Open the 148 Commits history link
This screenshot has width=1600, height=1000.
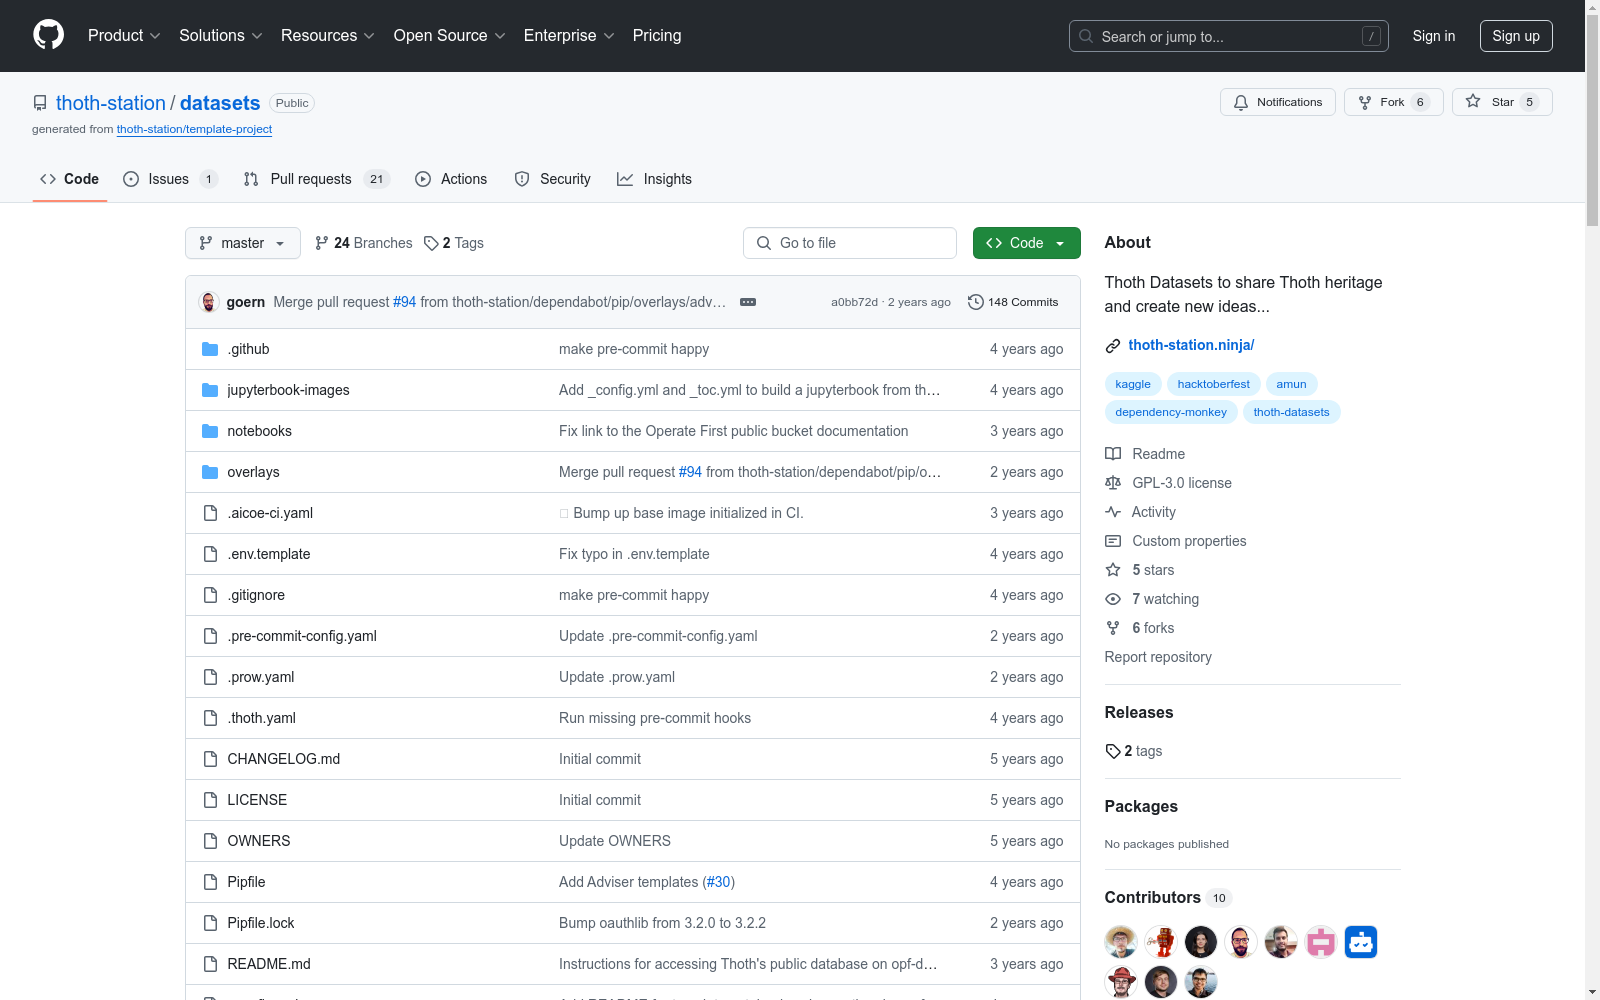tap(1013, 302)
